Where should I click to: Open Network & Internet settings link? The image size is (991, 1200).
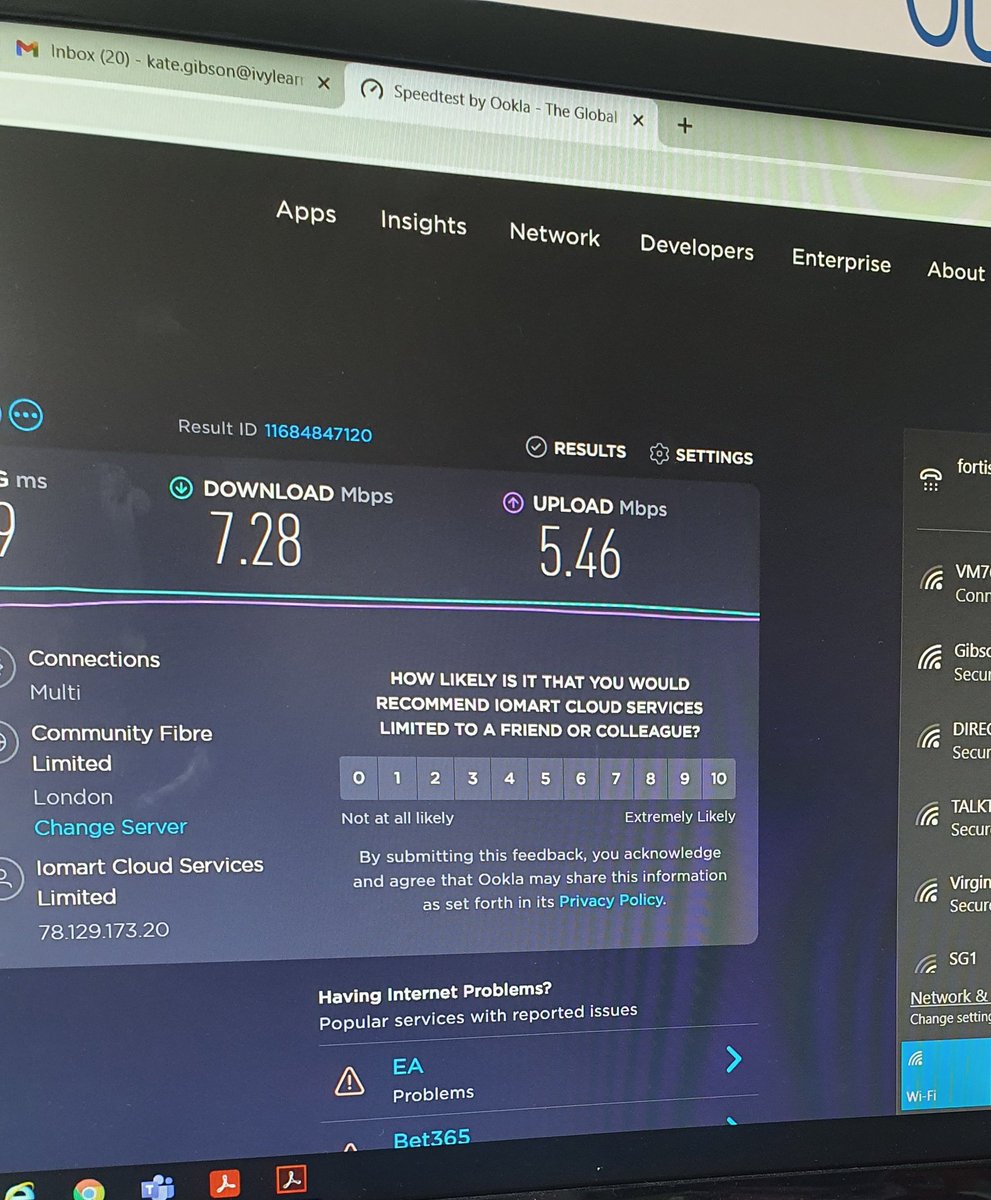[949, 997]
